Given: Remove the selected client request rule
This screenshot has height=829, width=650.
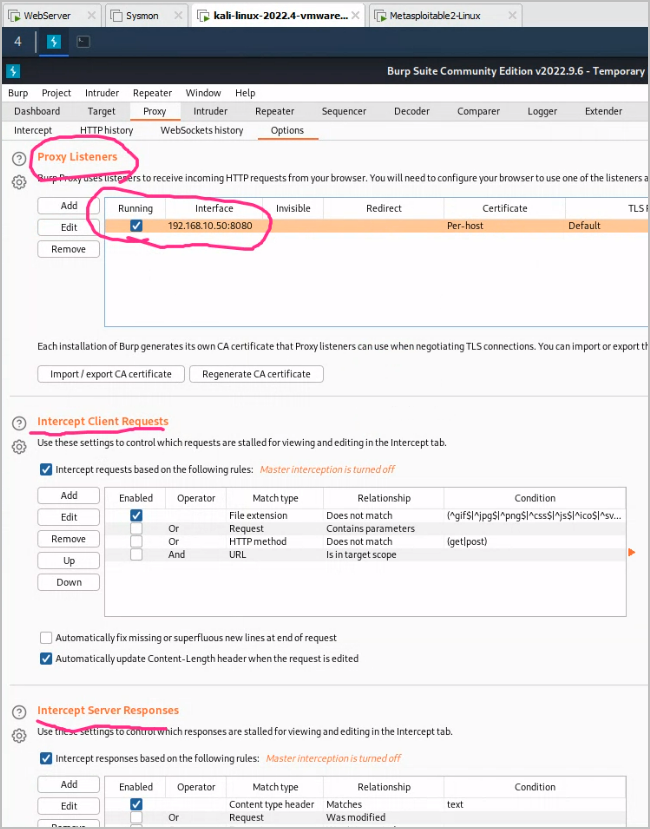Looking at the screenshot, I should (69, 539).
